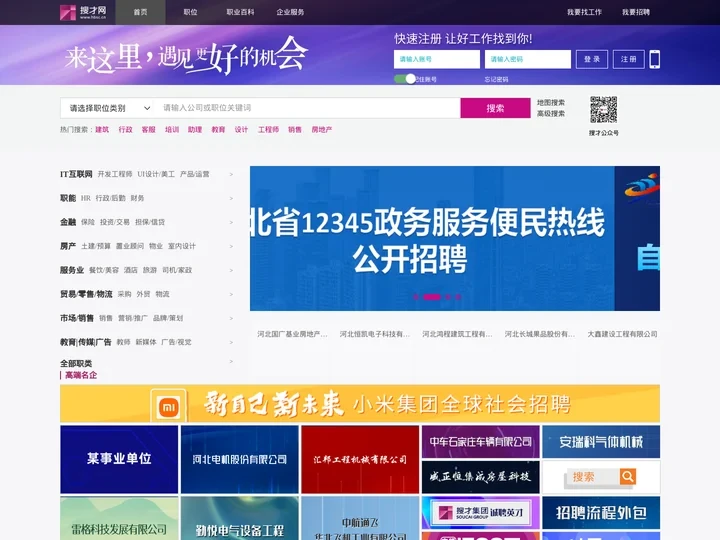
Task: Click hot search tag 工程师
Action: [x=268, y=129]
